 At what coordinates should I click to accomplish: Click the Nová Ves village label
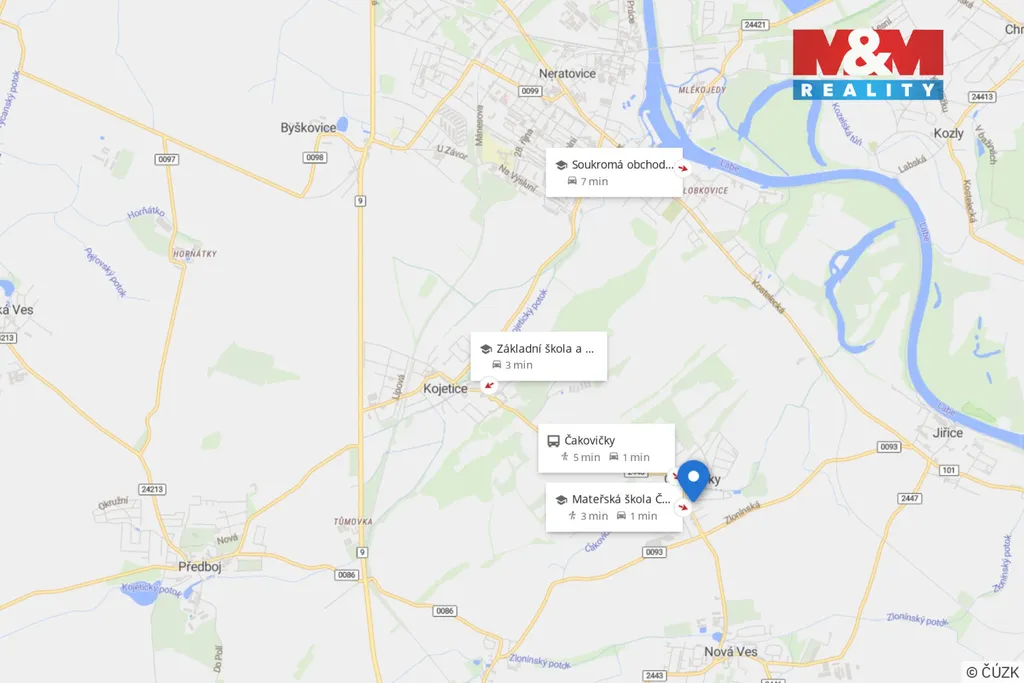click(x=731, y=651)
